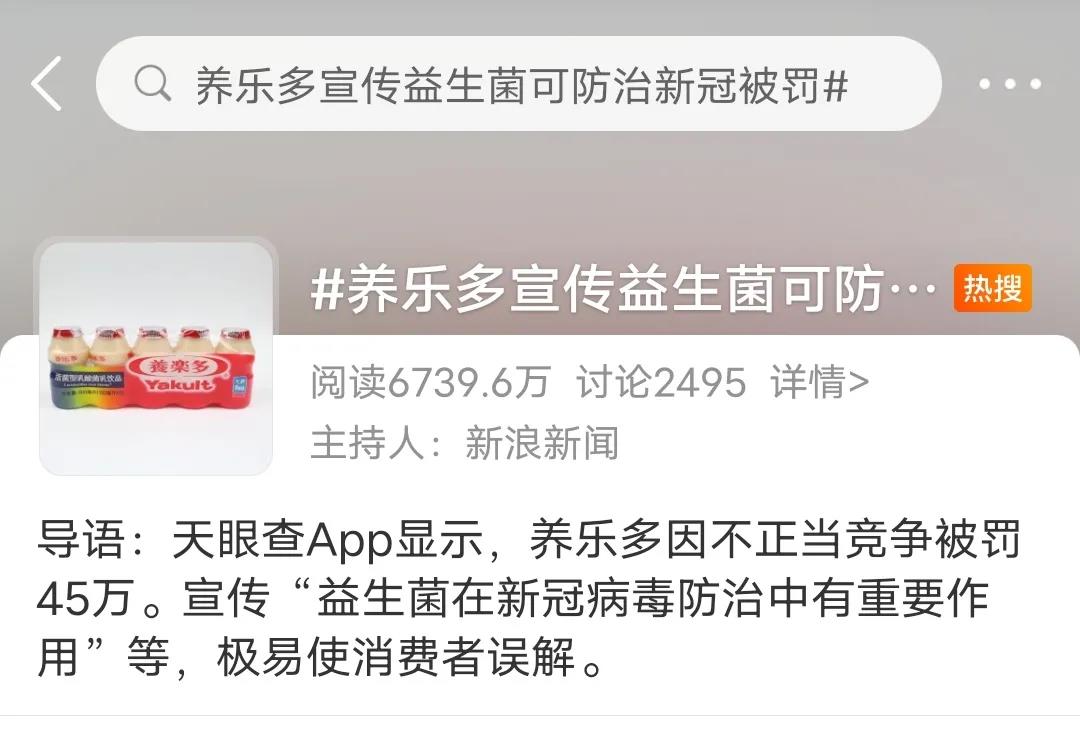Click the row of Yakult bottle caps
Screen dimensions: 1080x742
[153, 334]
